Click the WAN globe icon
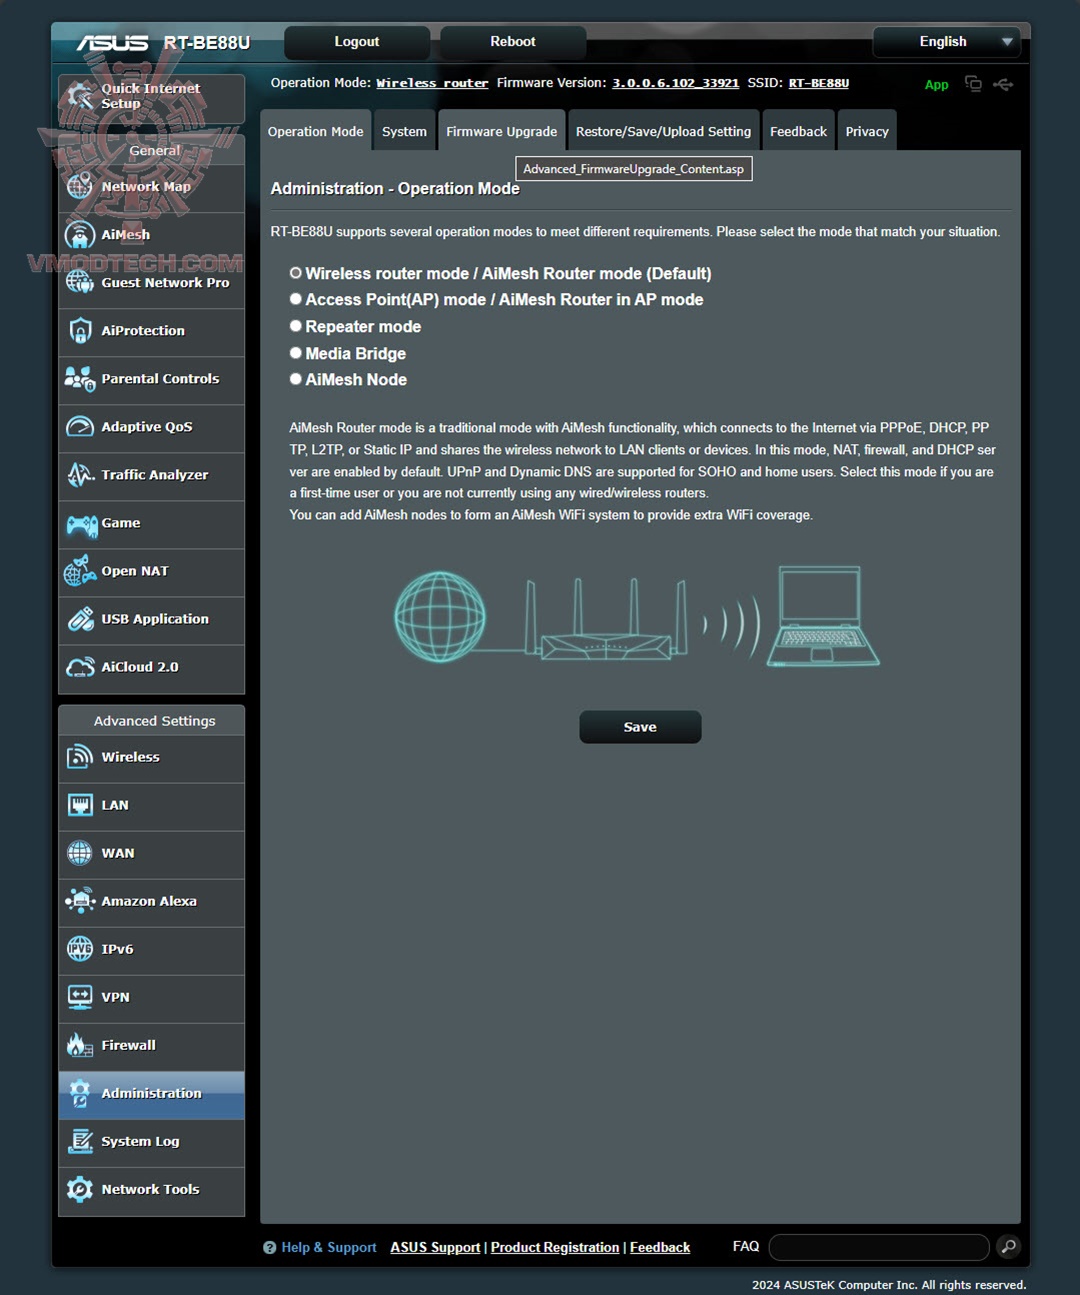This screenshot has width=1080, height=1295. tap(80, 853)
